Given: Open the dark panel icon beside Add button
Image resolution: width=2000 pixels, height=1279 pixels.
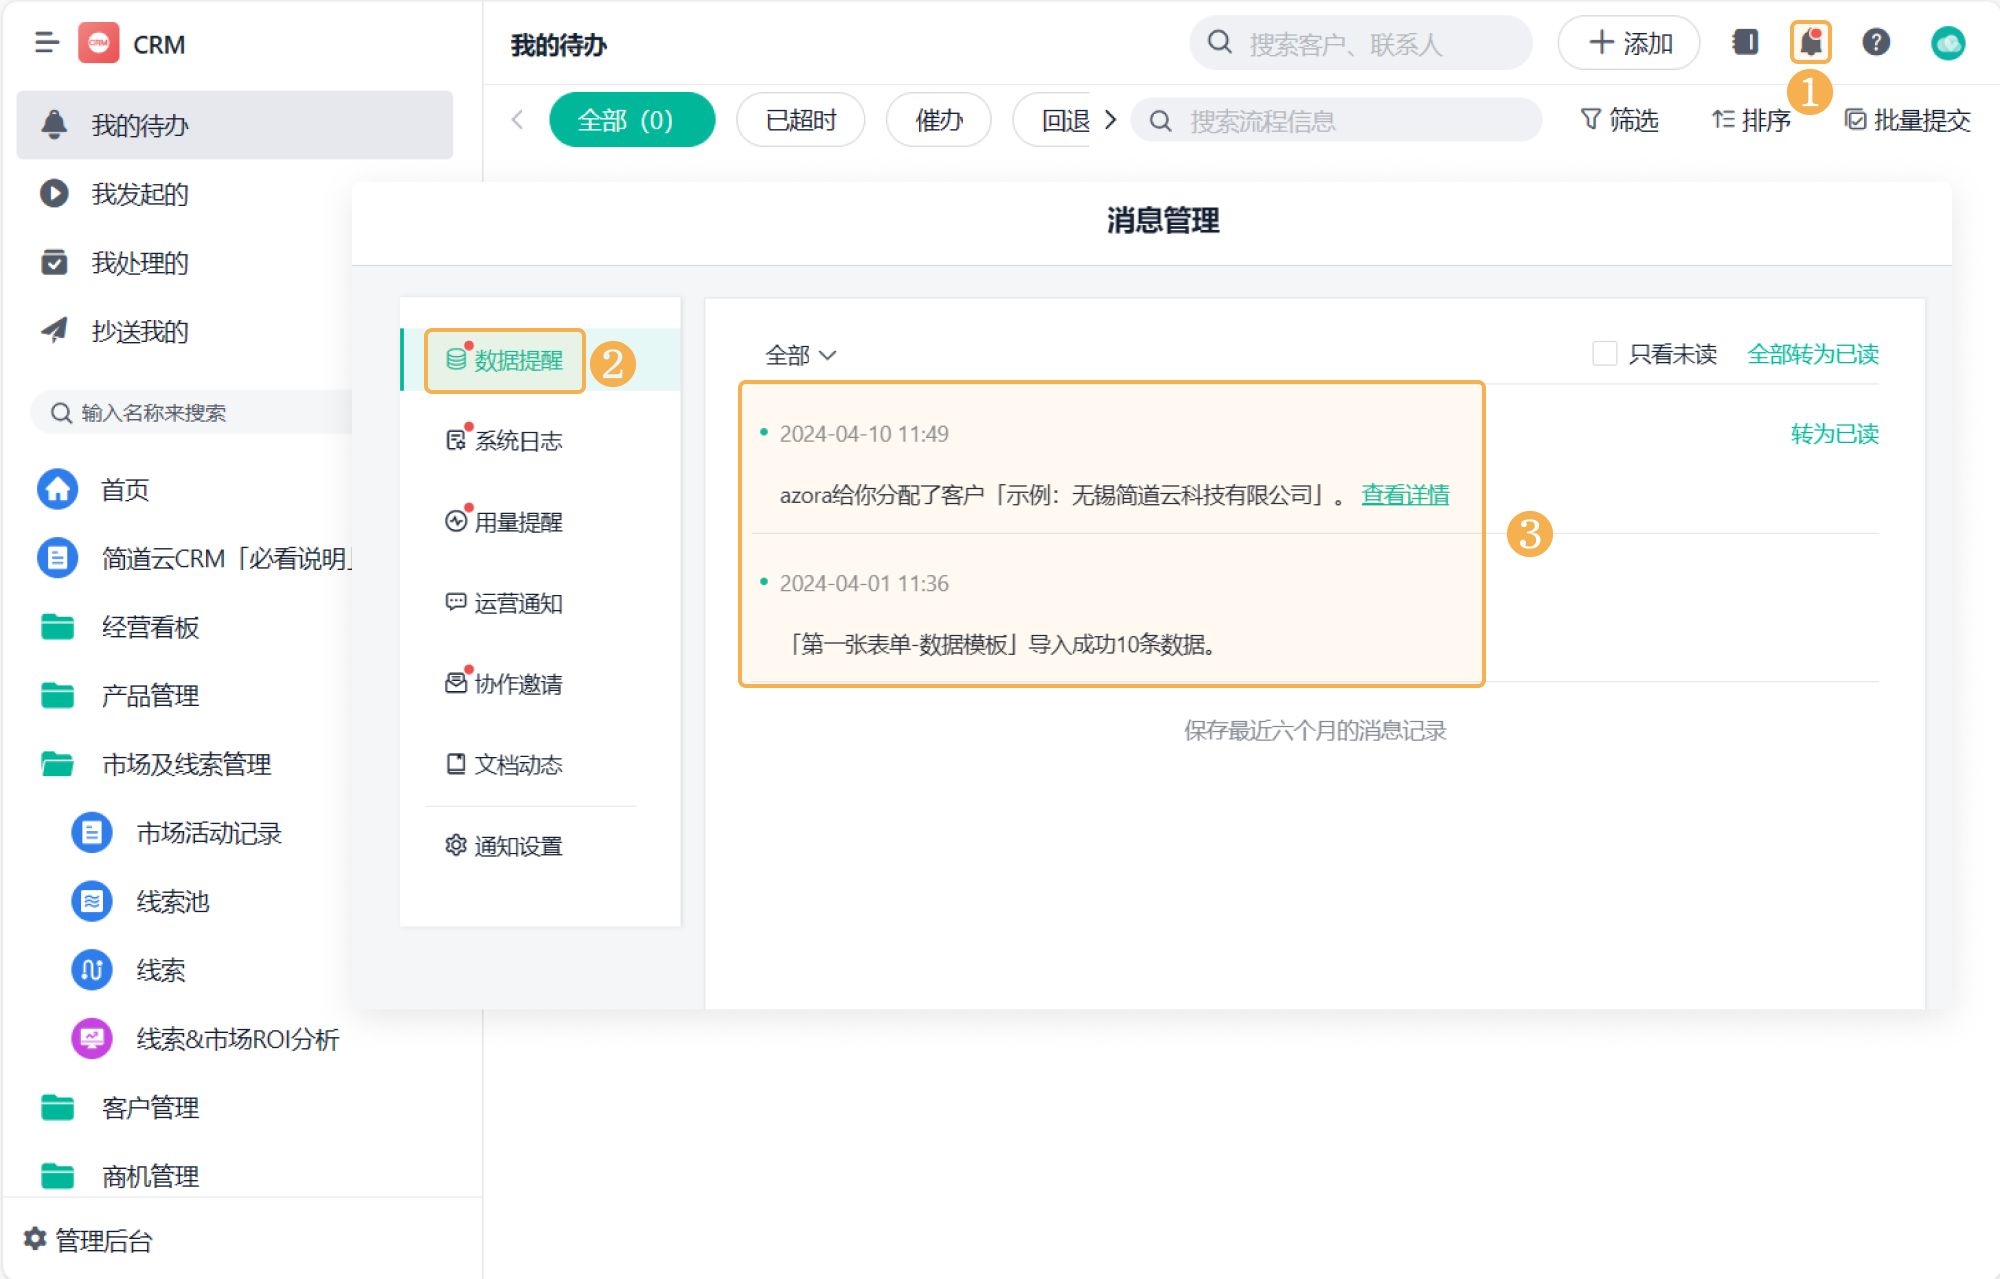Looking at the screenshot, I should (1745, 43).
